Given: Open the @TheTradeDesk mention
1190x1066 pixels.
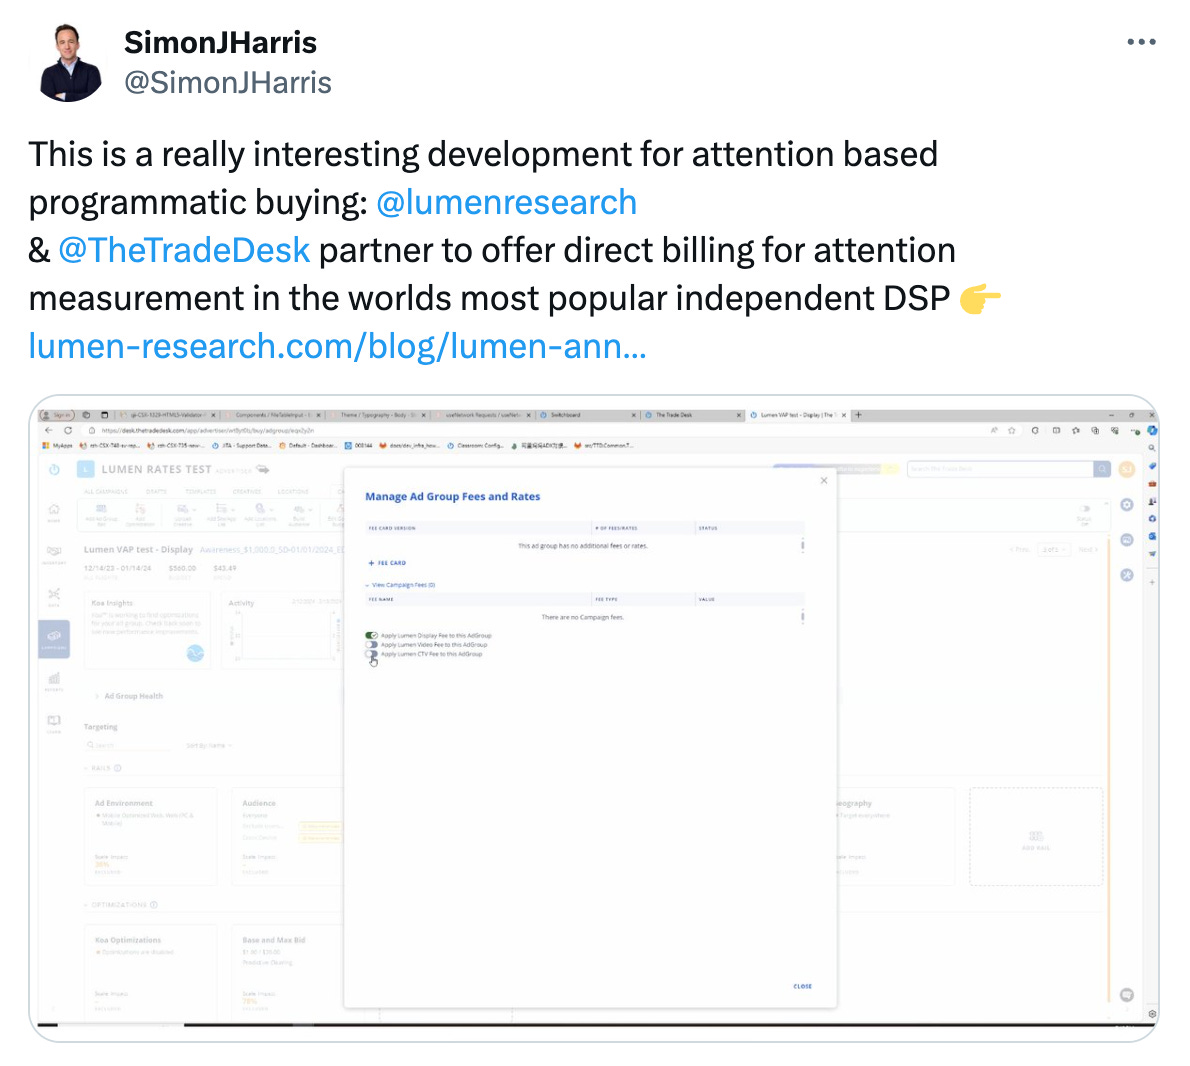Looking at the screenshot, I should pyautogui.click(x=184, y=250).
